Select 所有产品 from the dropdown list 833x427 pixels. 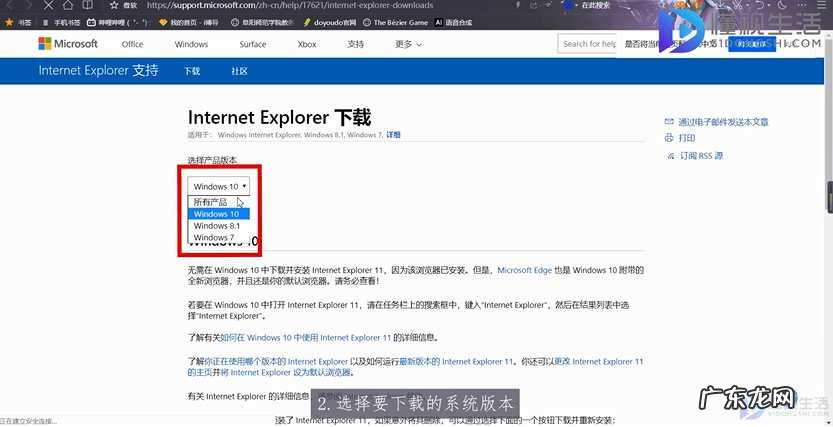tap(218, 202)
